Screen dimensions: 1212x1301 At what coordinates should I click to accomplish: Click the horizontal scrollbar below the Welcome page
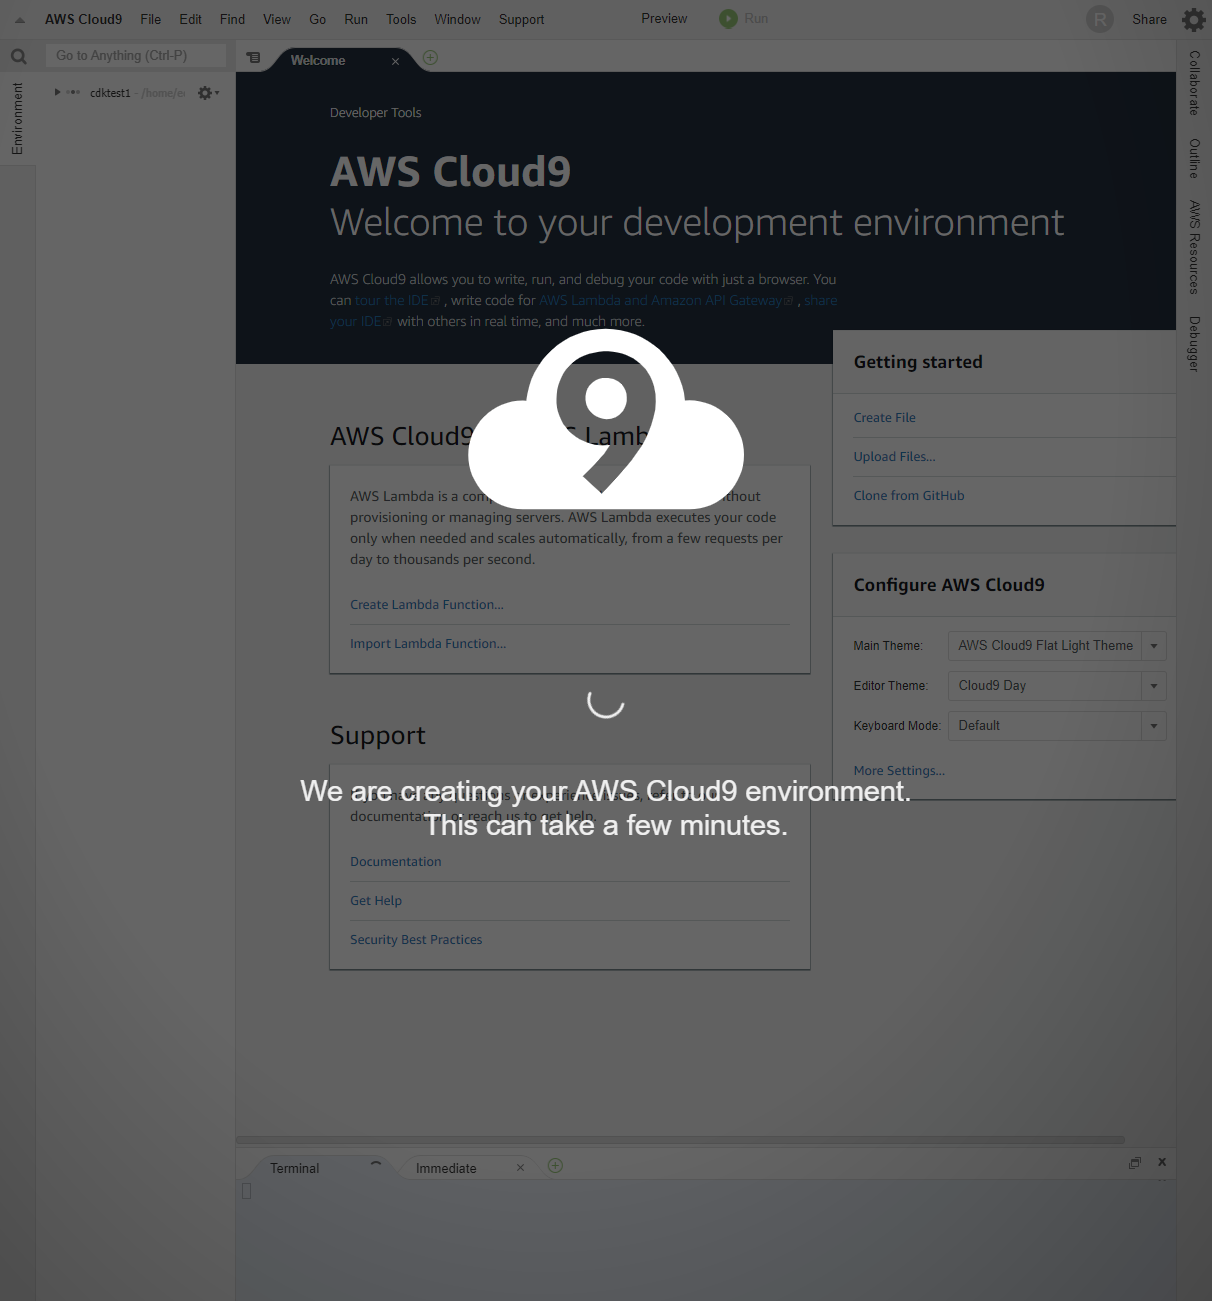(680, 1140)
